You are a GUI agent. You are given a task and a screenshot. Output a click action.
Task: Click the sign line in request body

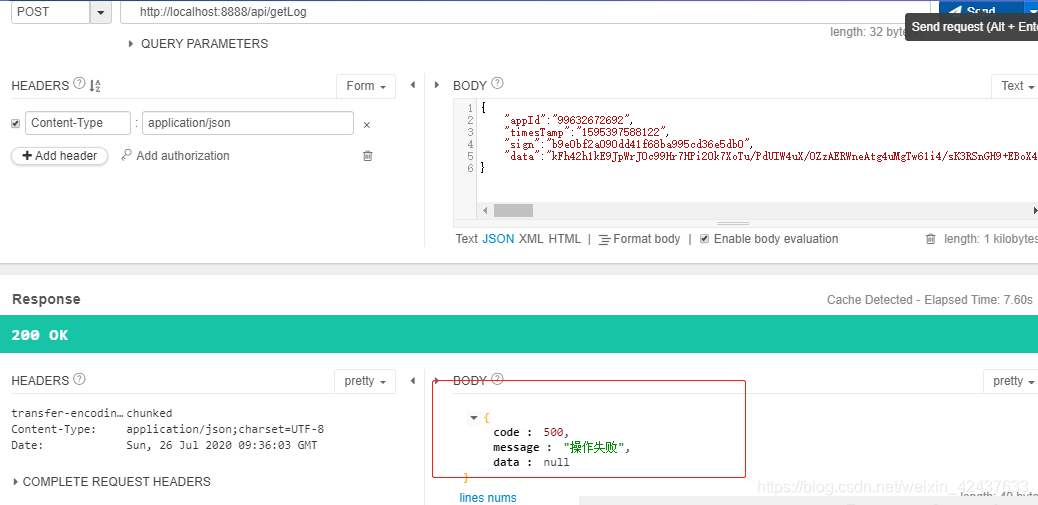point(629,144)
